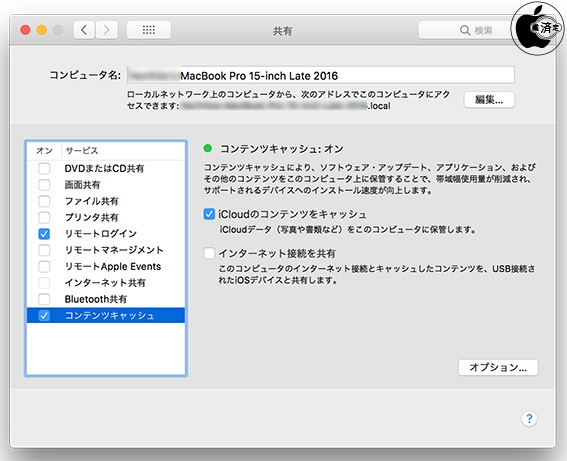Image resolution: width=567 pixels, height=461 pixels.
Task: Go back with the left arrow button
Action: 84,30
